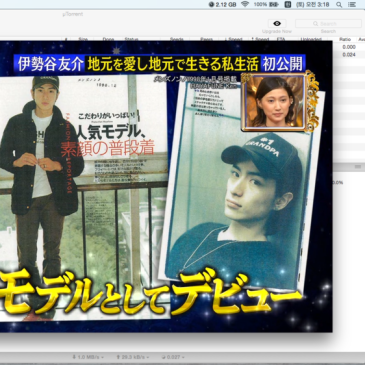Click the ratio pie icon in status bar
The height and width of the screenshot is (365, 365).
pyautogui.click(x=163, y=357)
